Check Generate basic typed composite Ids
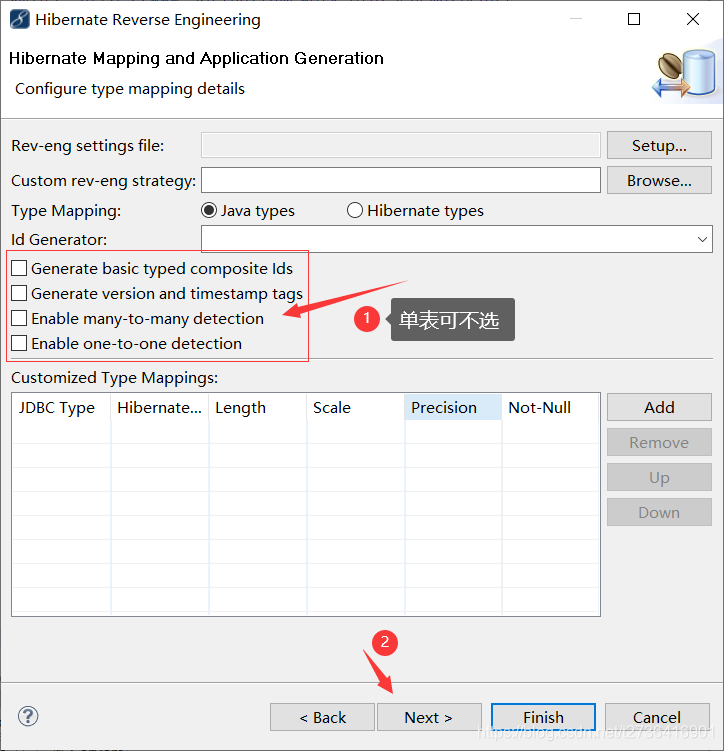 point(19,268)
